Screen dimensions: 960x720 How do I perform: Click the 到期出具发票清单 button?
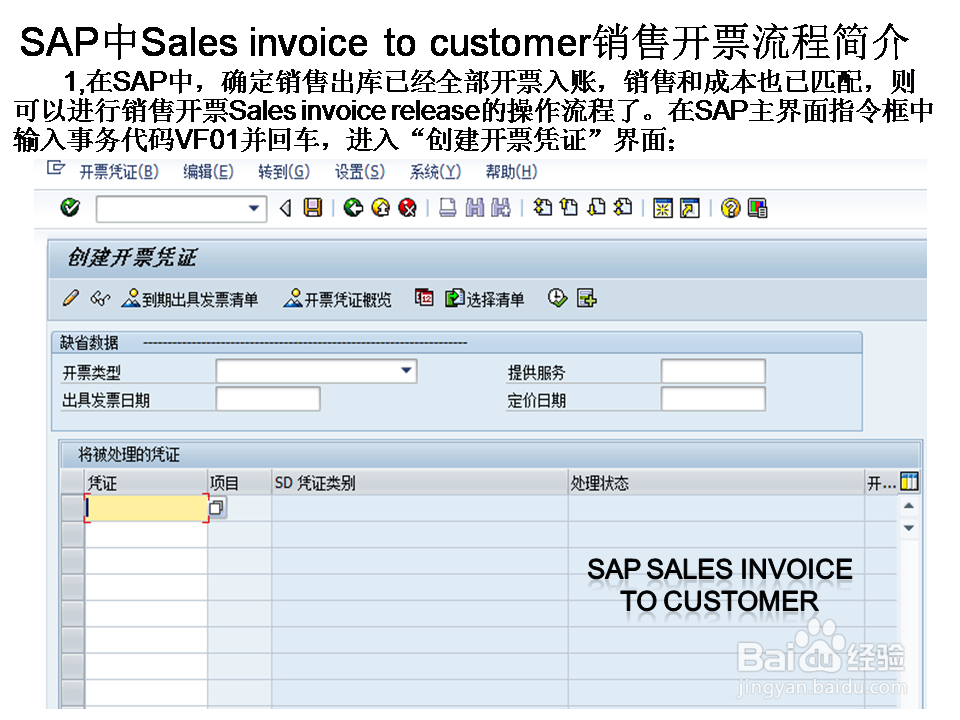click(x=190, y=299)
